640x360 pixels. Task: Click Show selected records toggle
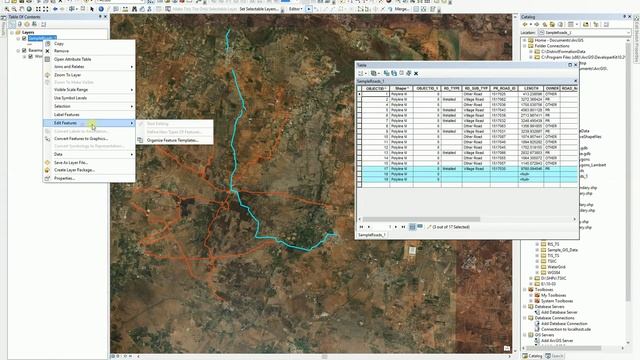point(420,227)
